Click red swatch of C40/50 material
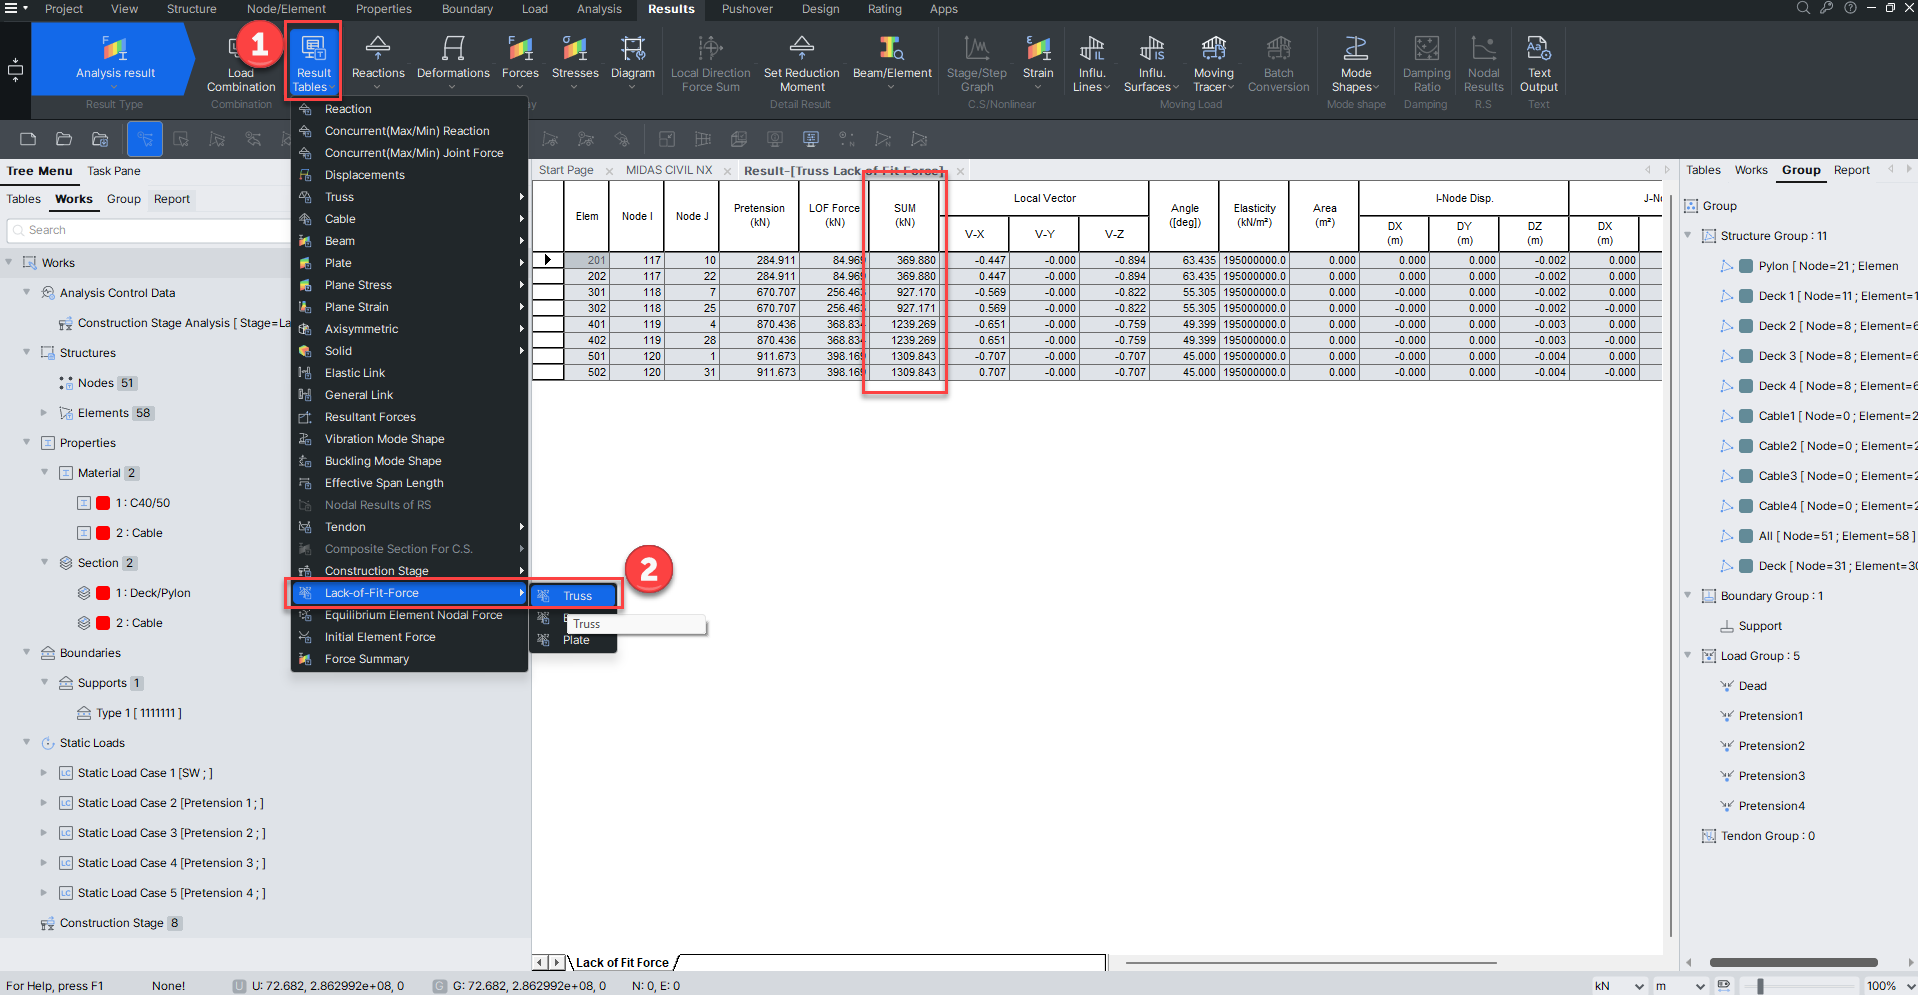Viewport: 1918px width, 995px height. 103,503
